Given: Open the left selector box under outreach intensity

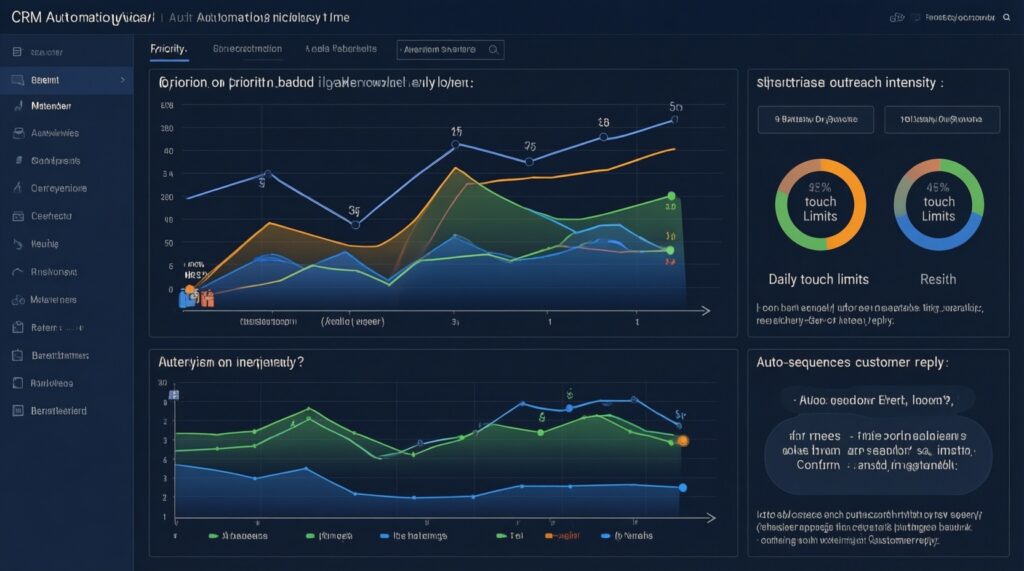Looking at the screenshot, I should [815, 120].
